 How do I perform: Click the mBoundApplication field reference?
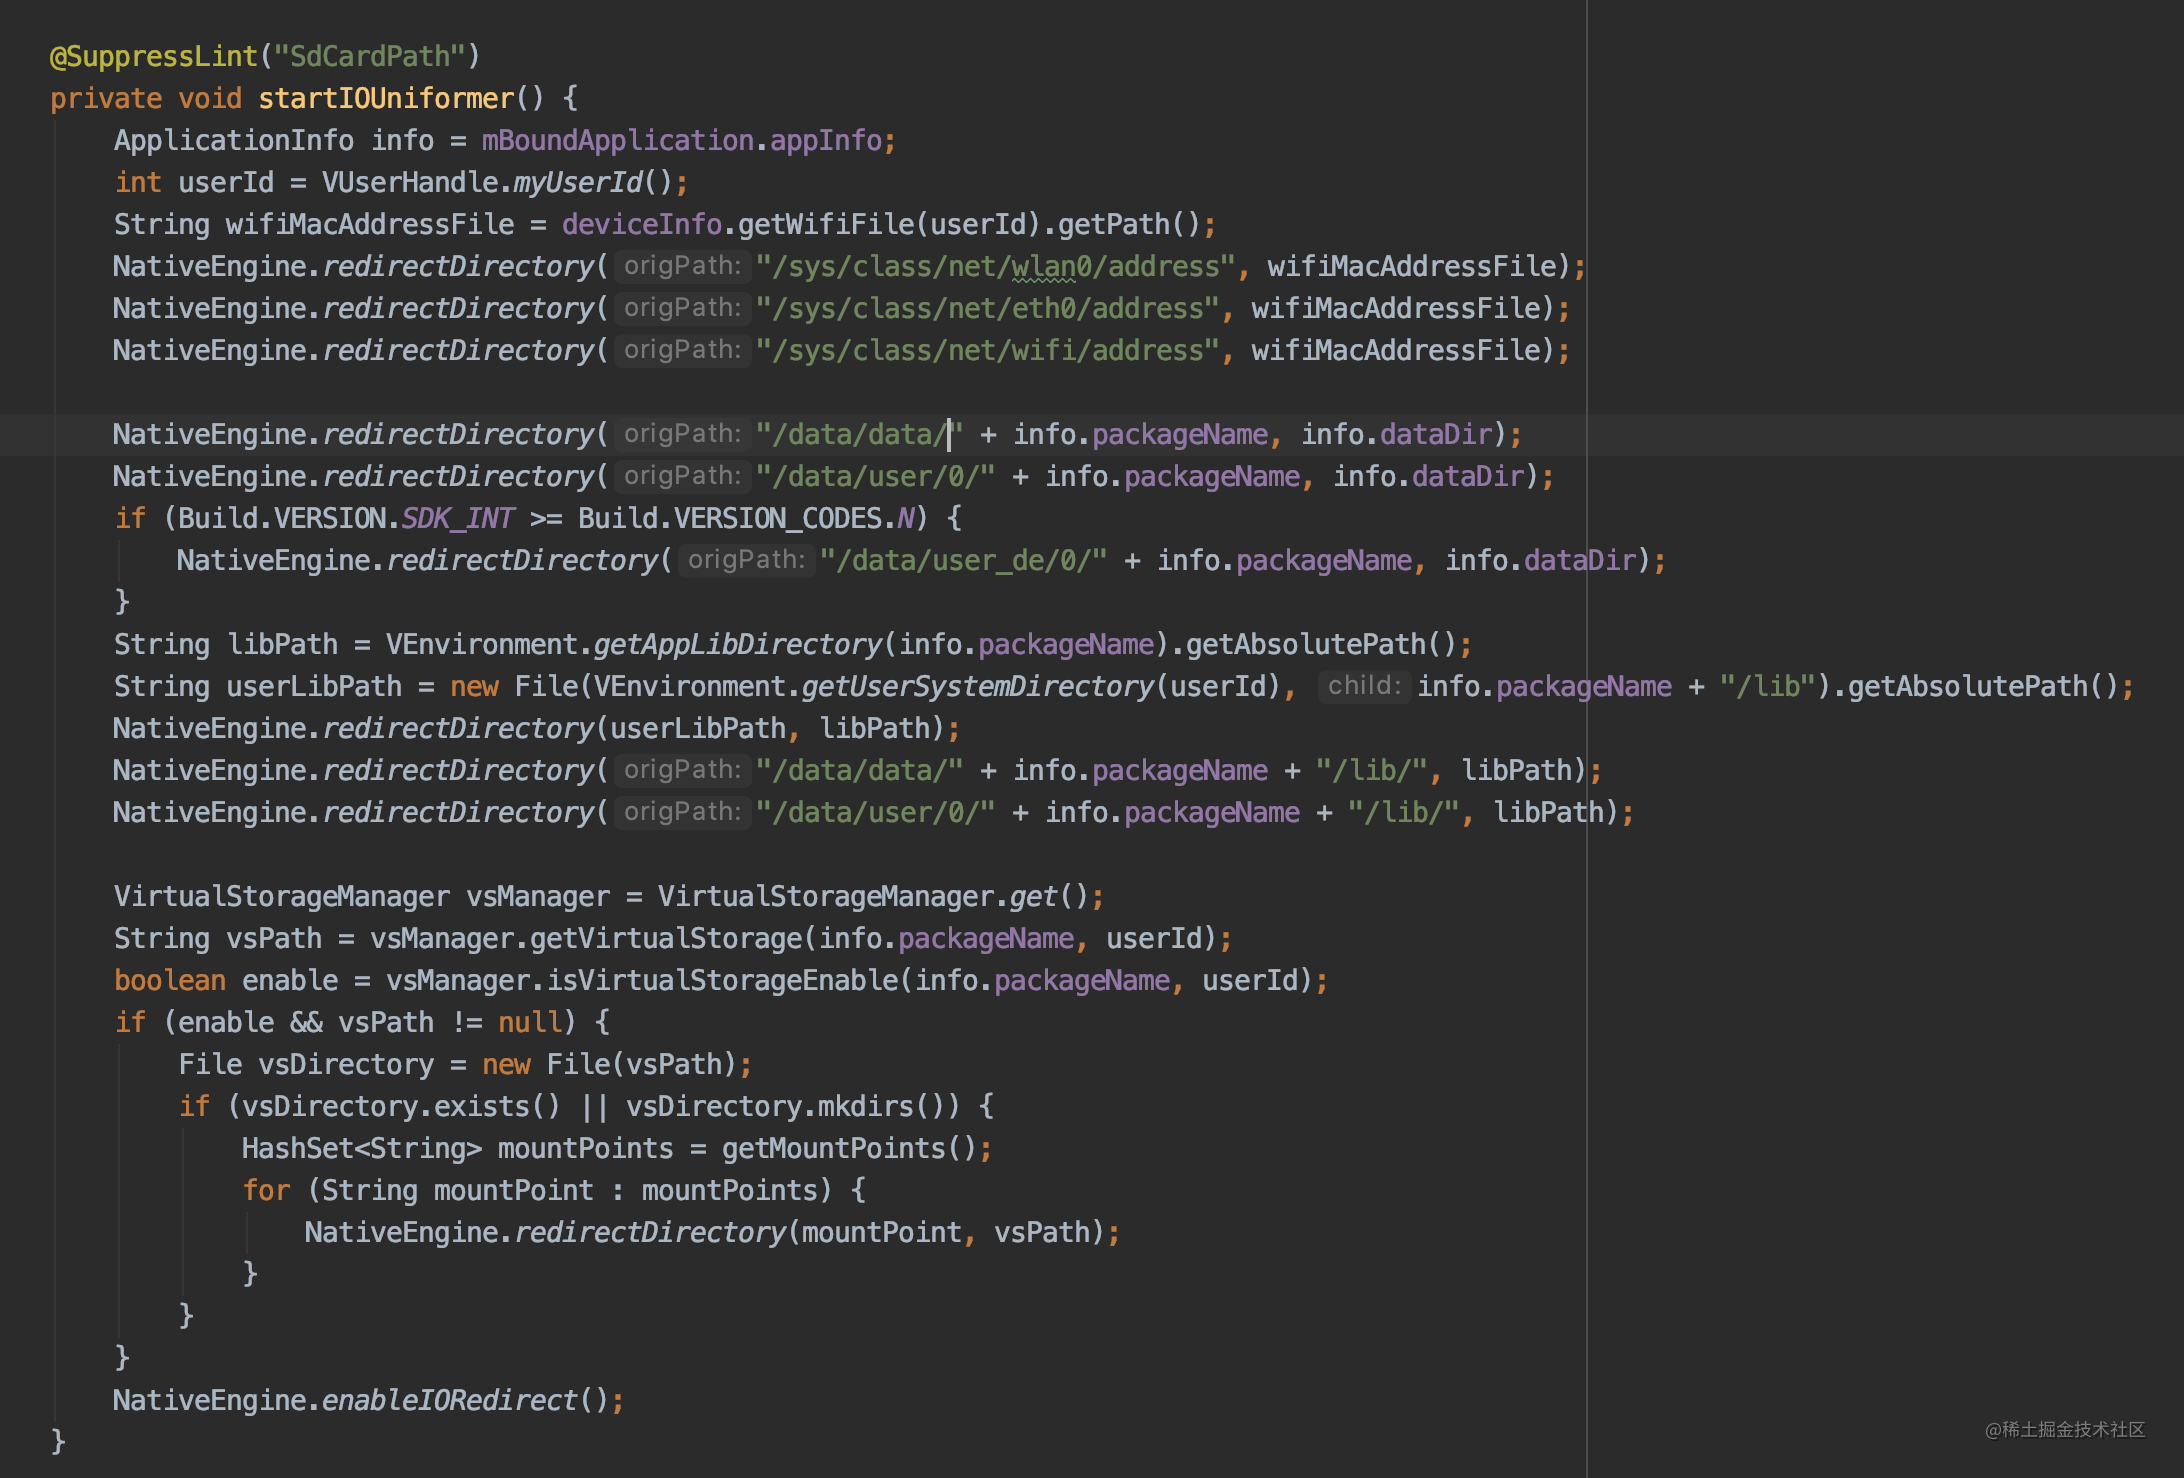(617, 140)
